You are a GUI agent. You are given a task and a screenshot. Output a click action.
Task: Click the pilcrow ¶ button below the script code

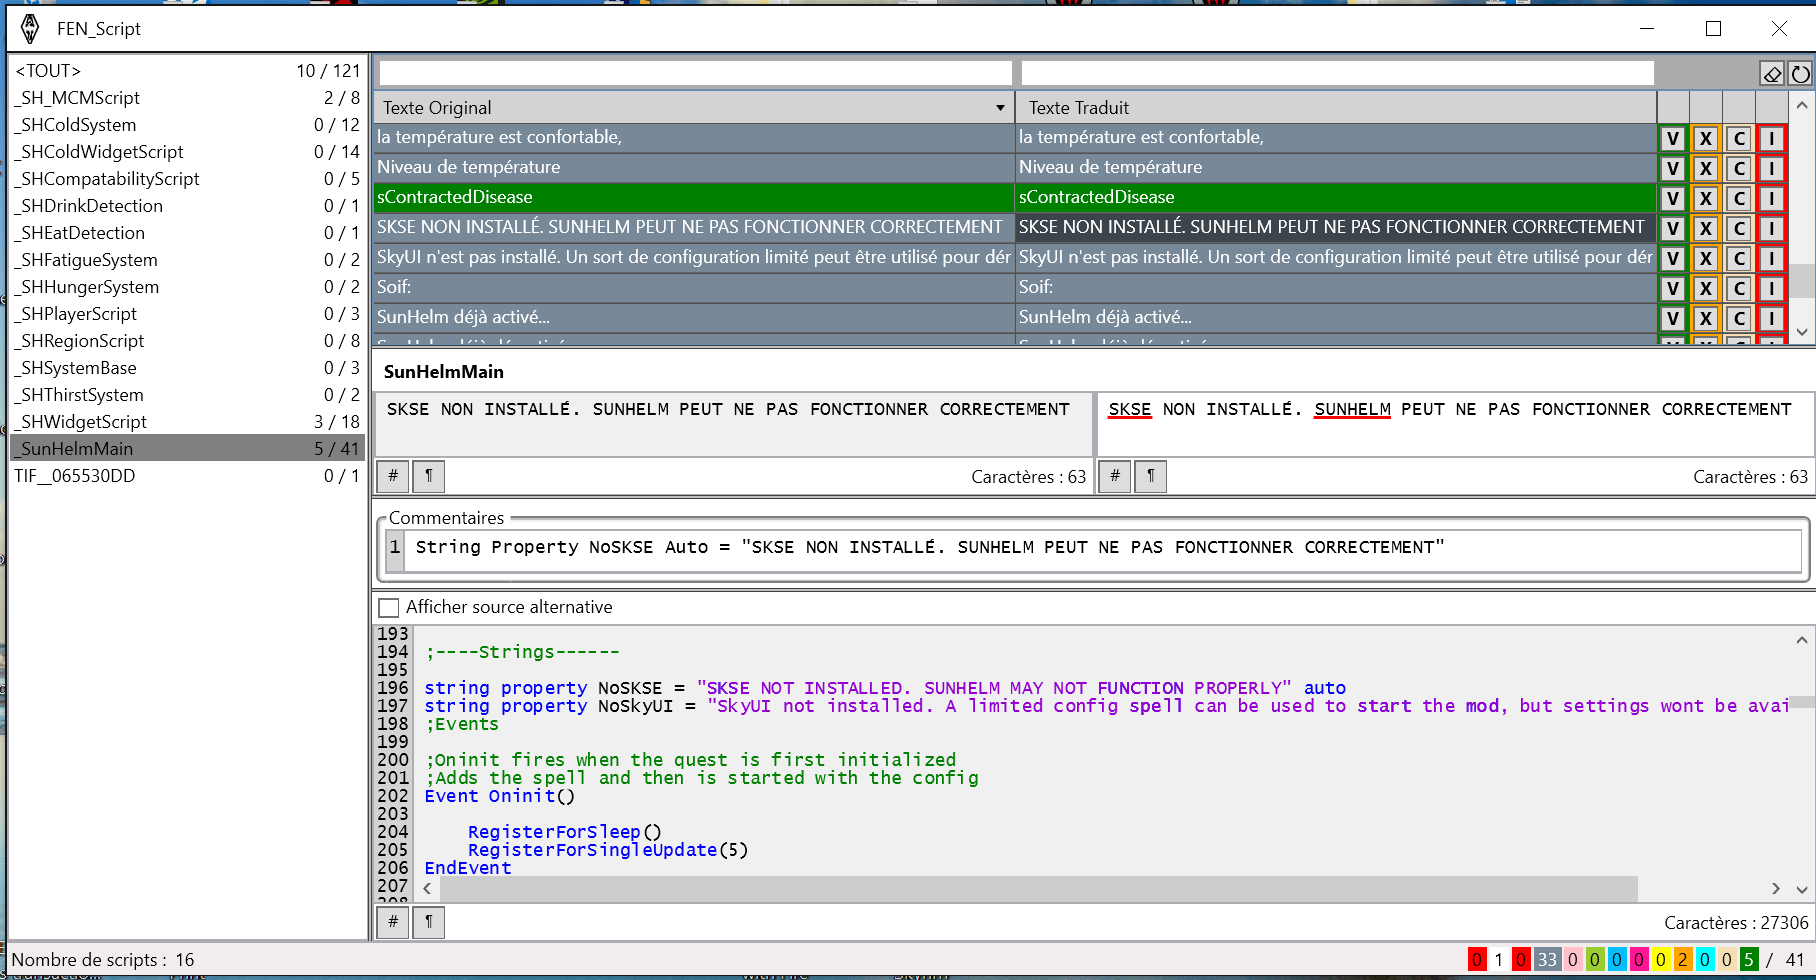(429, 922)
